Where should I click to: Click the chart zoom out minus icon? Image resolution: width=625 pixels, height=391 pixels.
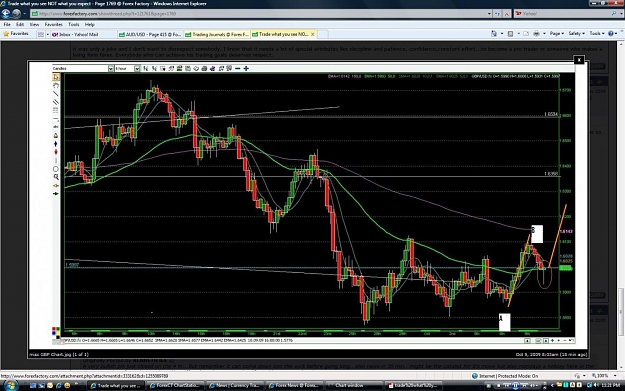click(x=238, y=69)
